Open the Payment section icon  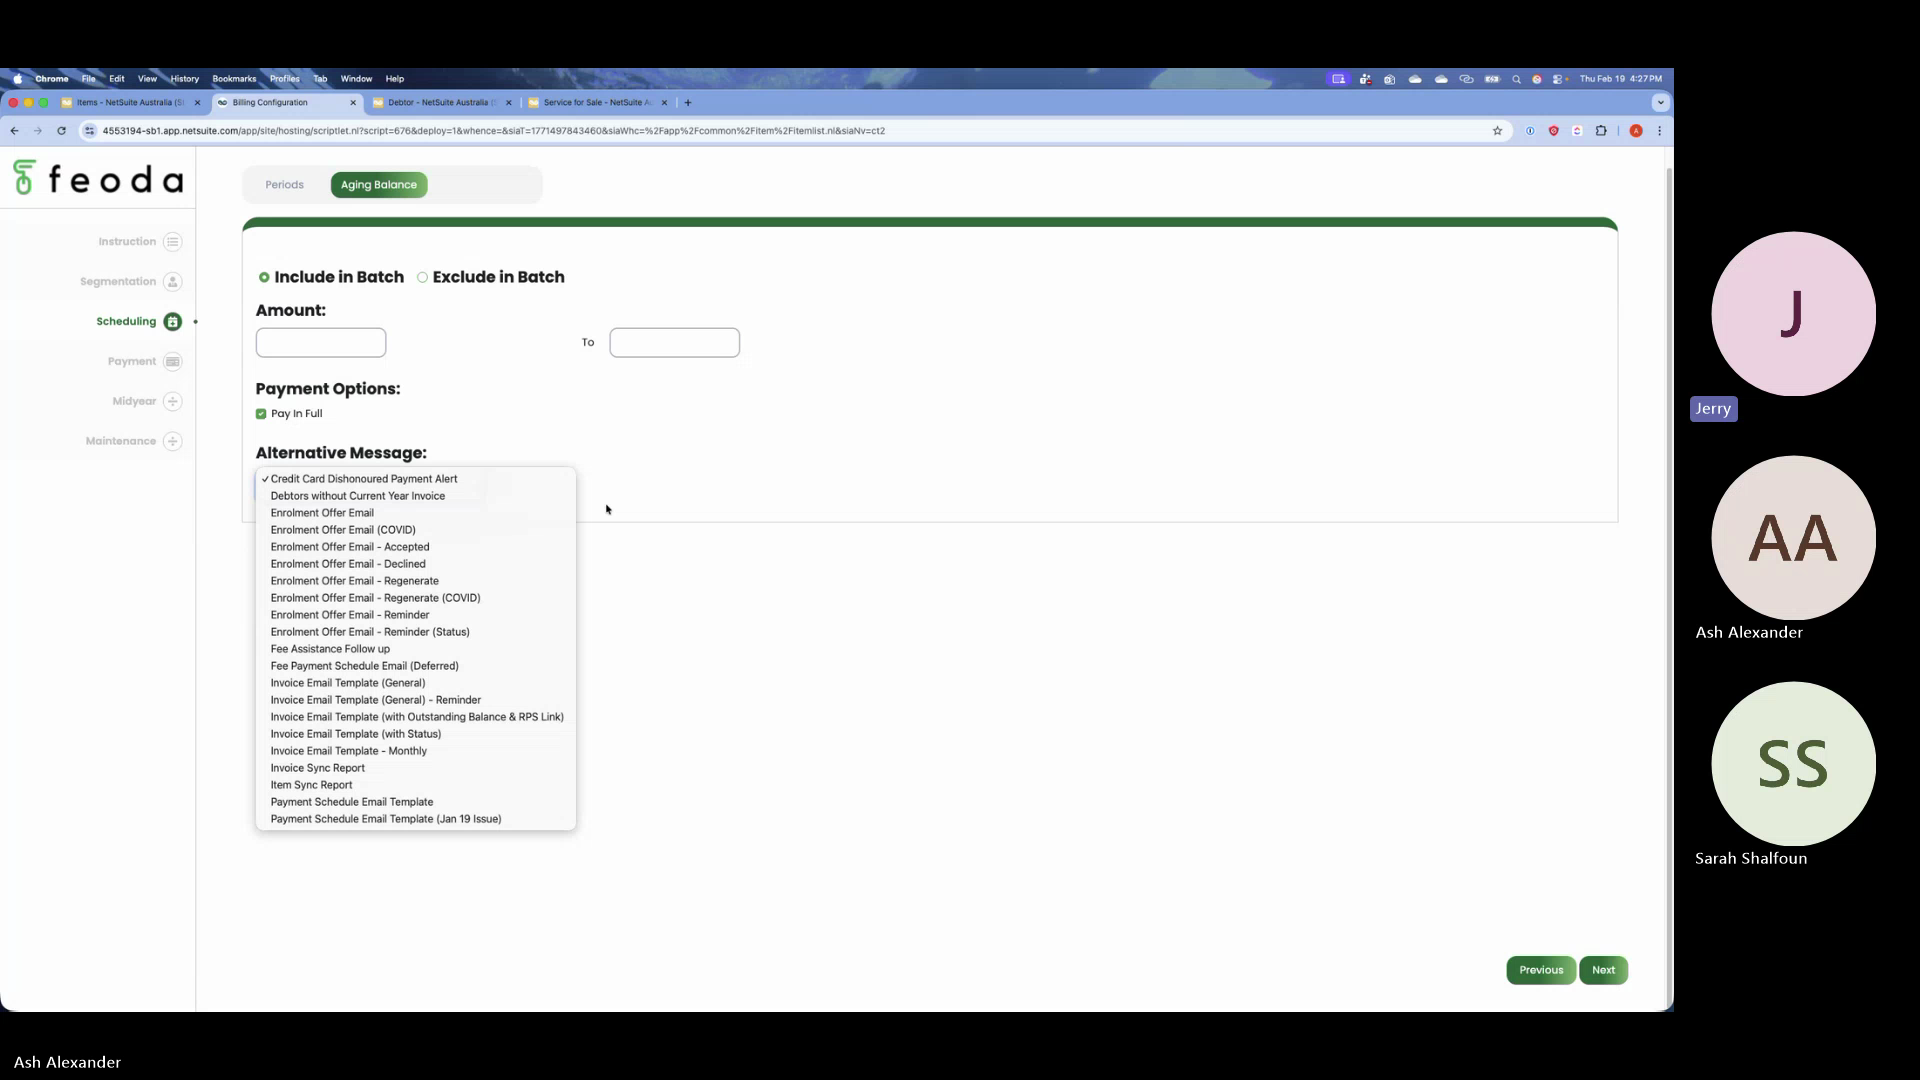(172, 361)
